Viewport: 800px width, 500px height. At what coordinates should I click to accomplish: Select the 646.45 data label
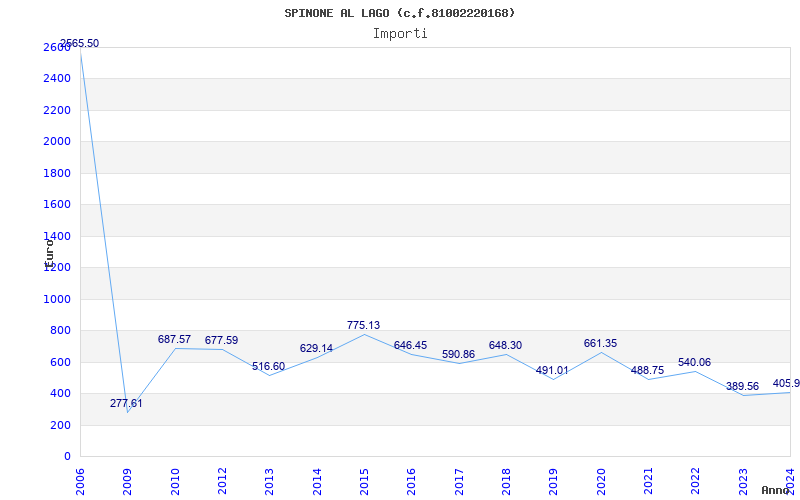point(410,345)
